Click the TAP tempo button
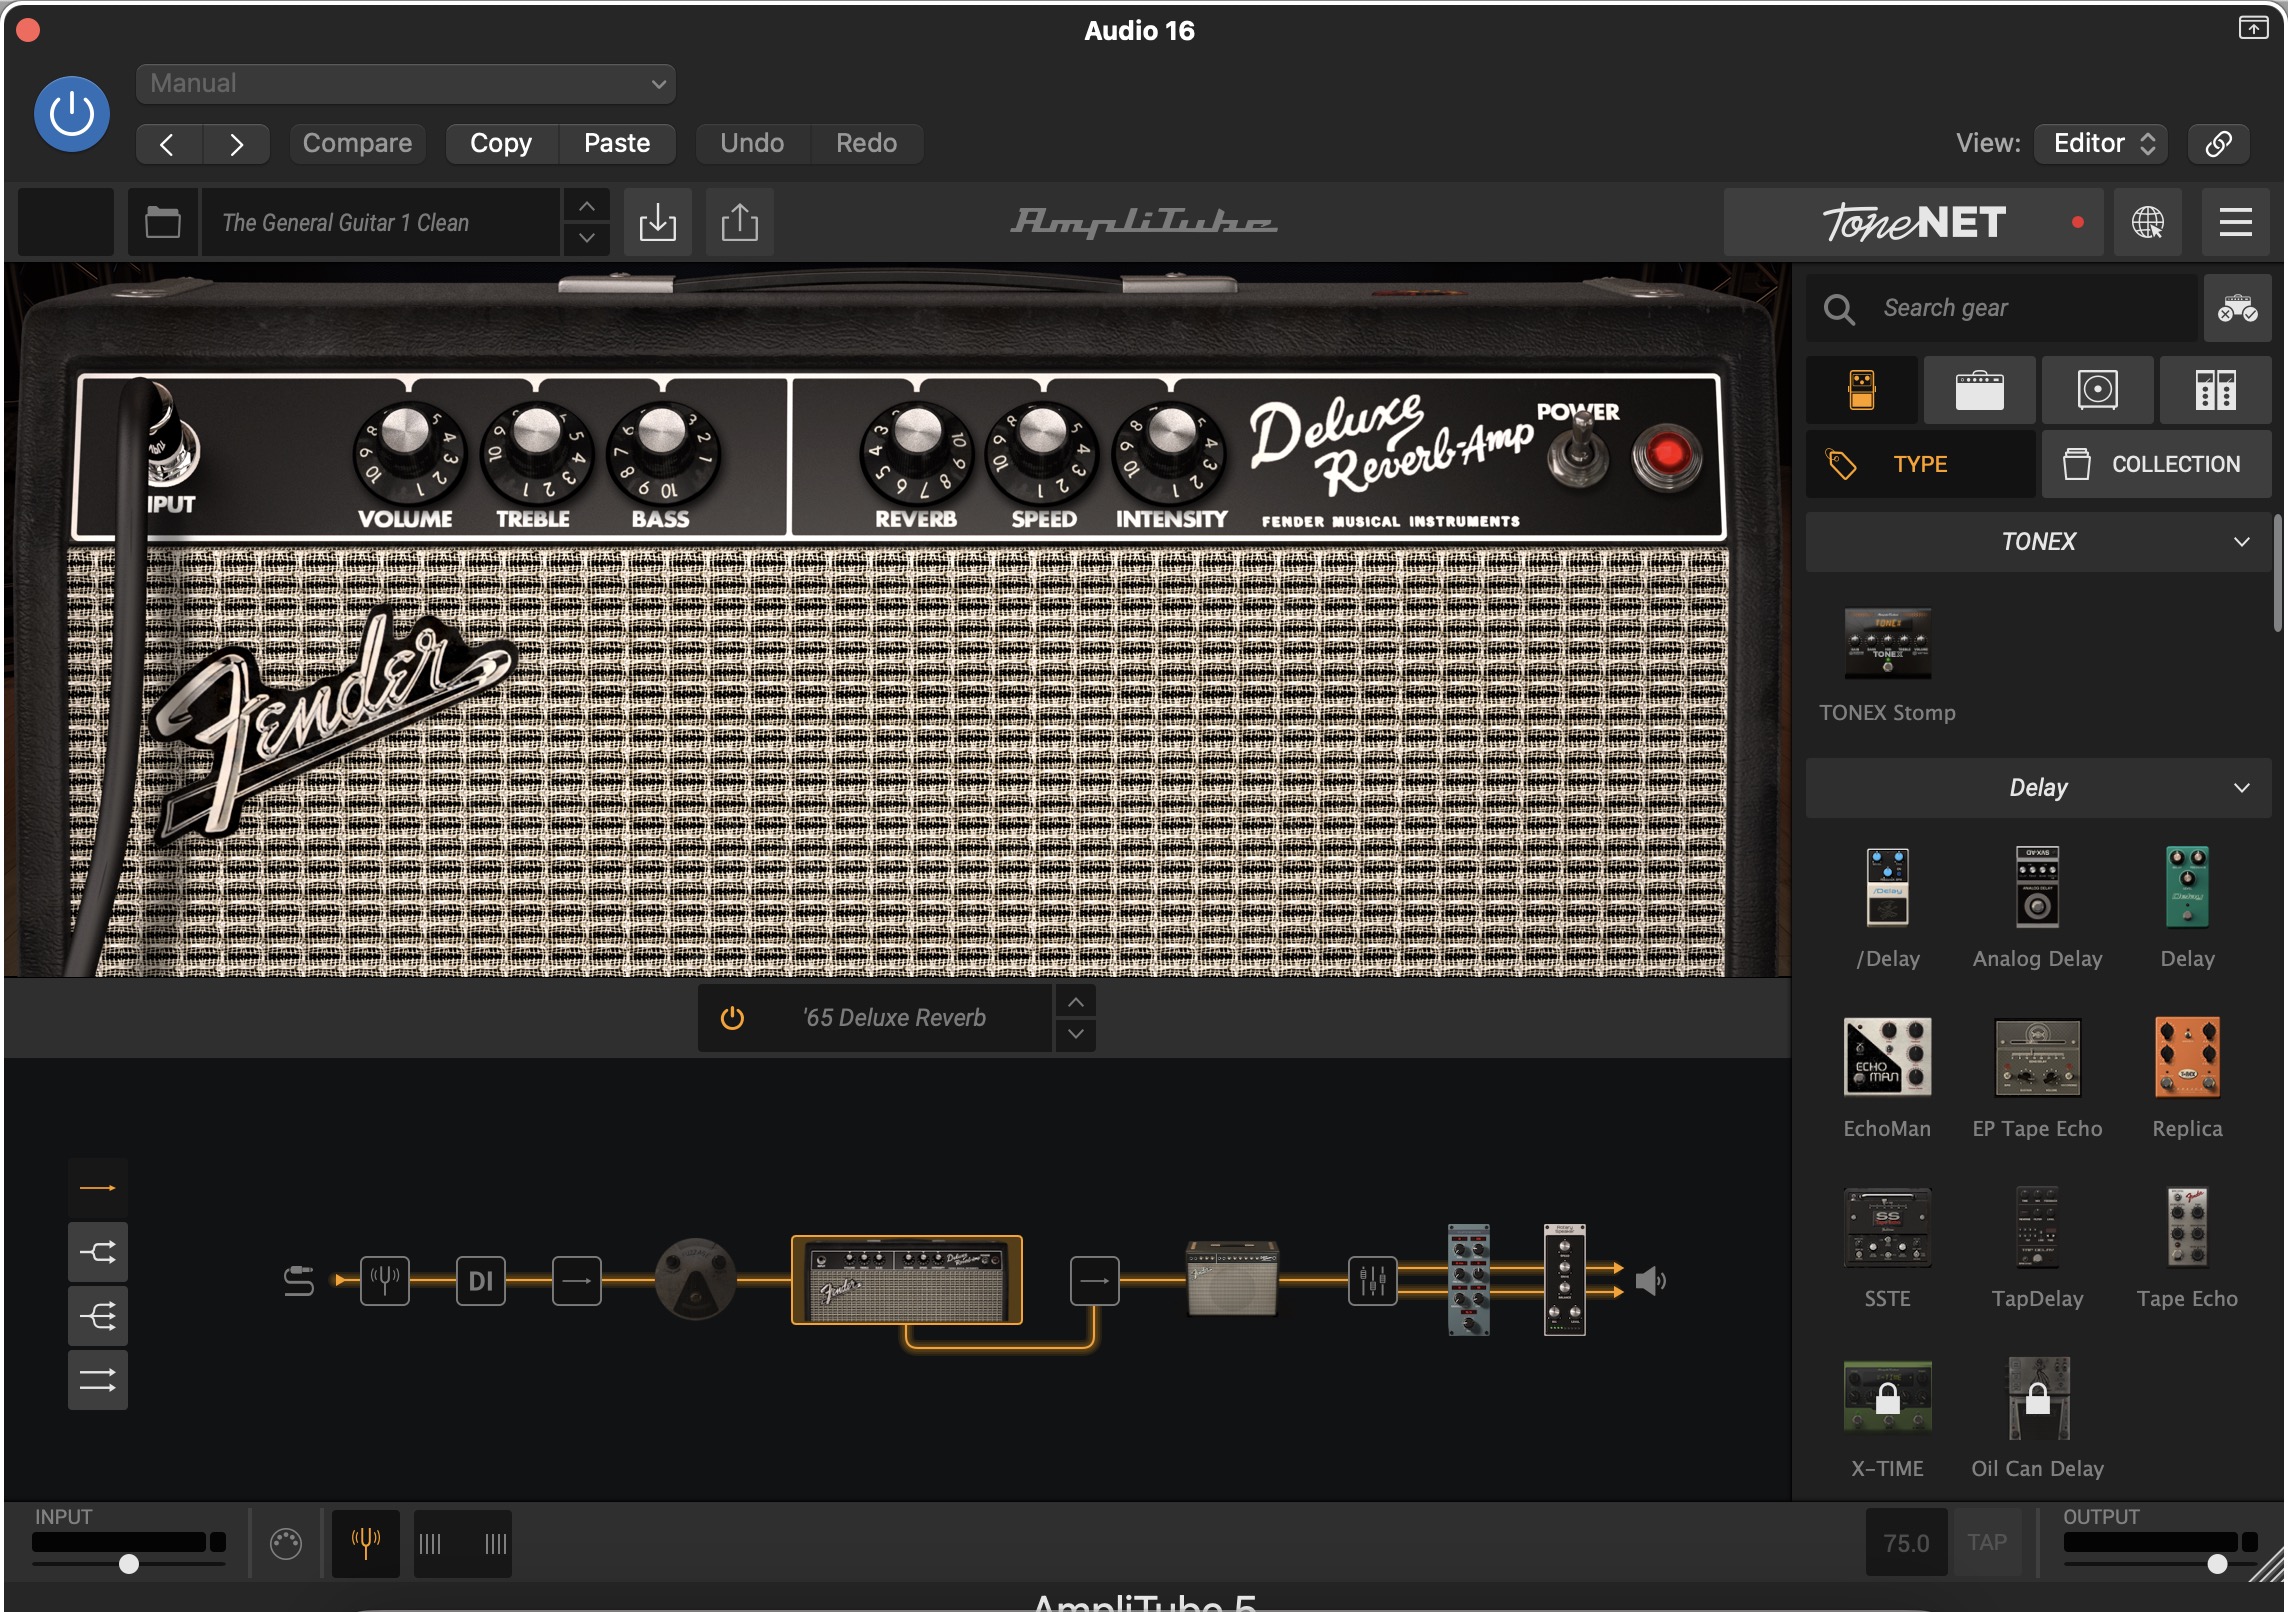 point(1987,1543)
